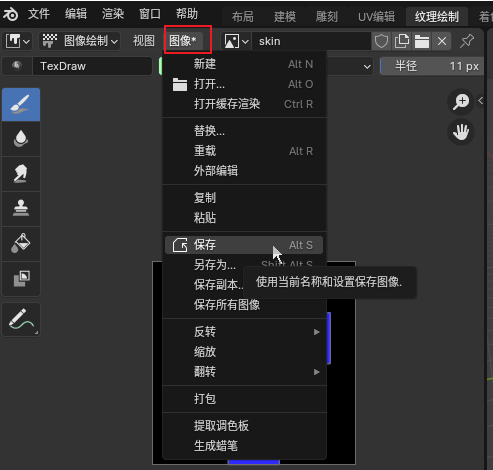Choose 打包 menu entry
The width and height of the screenshot is (493, 470).
(244, 399)
